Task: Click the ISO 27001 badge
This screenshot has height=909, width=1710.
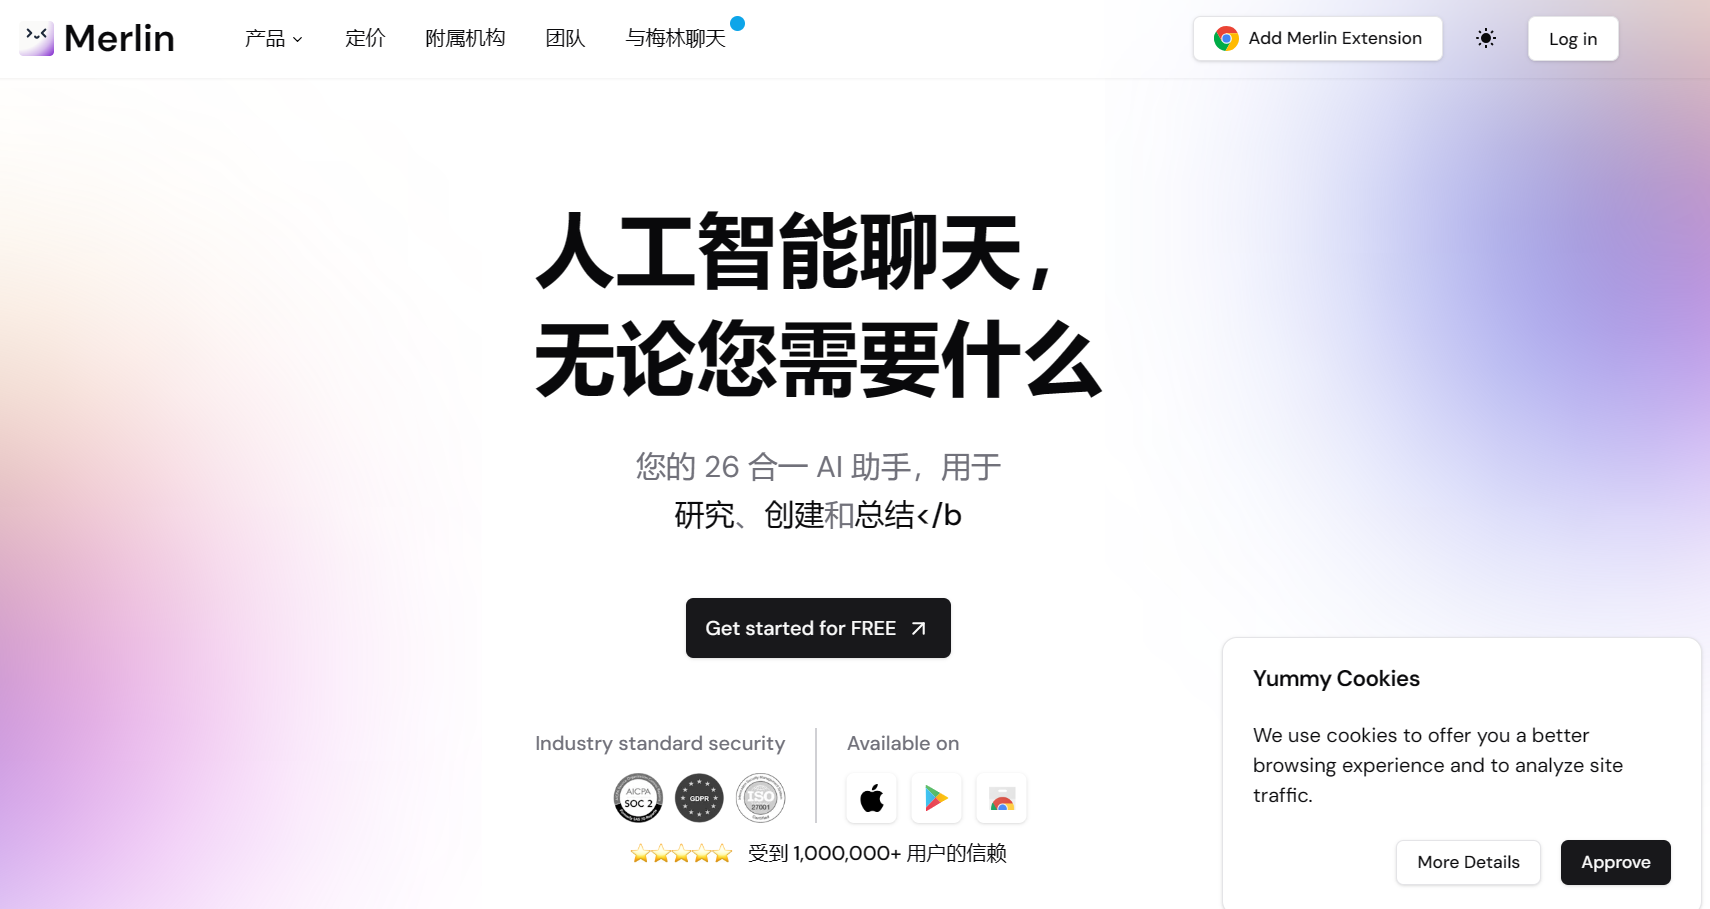Action: (x=760, y=798)
